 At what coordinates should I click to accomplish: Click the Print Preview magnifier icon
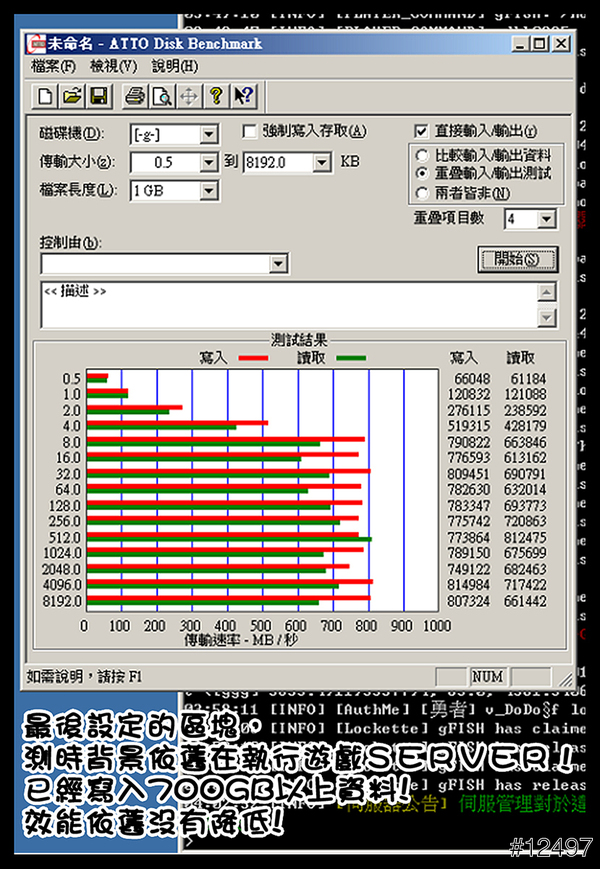(x=162, y=96)
